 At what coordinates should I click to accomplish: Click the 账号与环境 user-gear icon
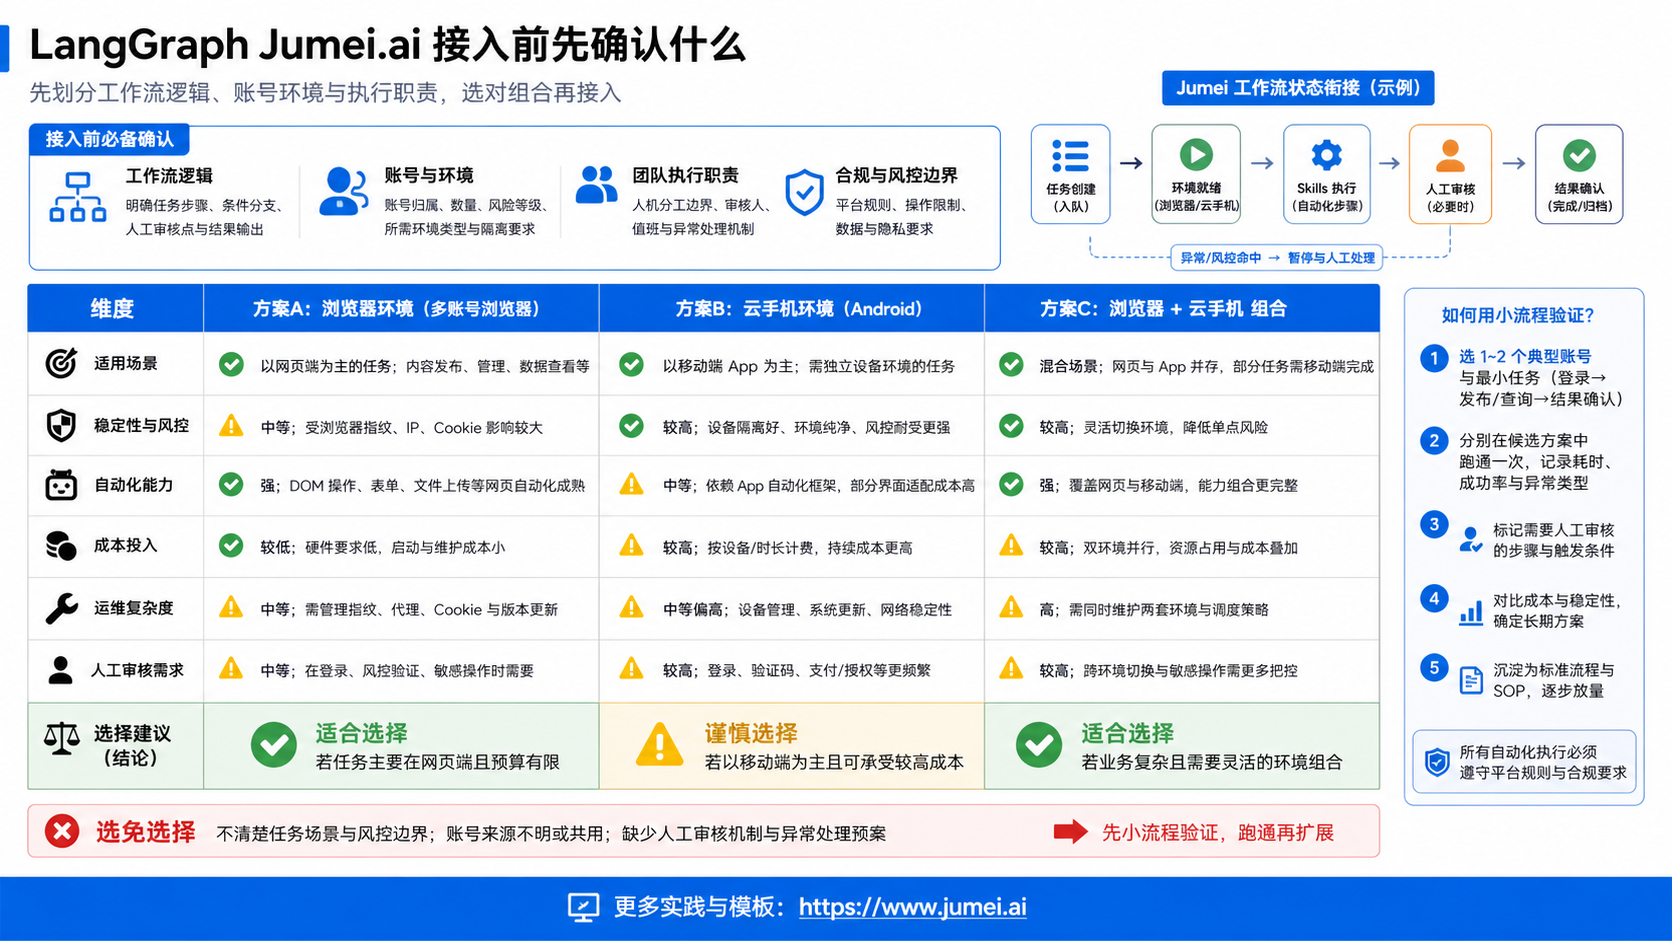click(x=343, y=191)
